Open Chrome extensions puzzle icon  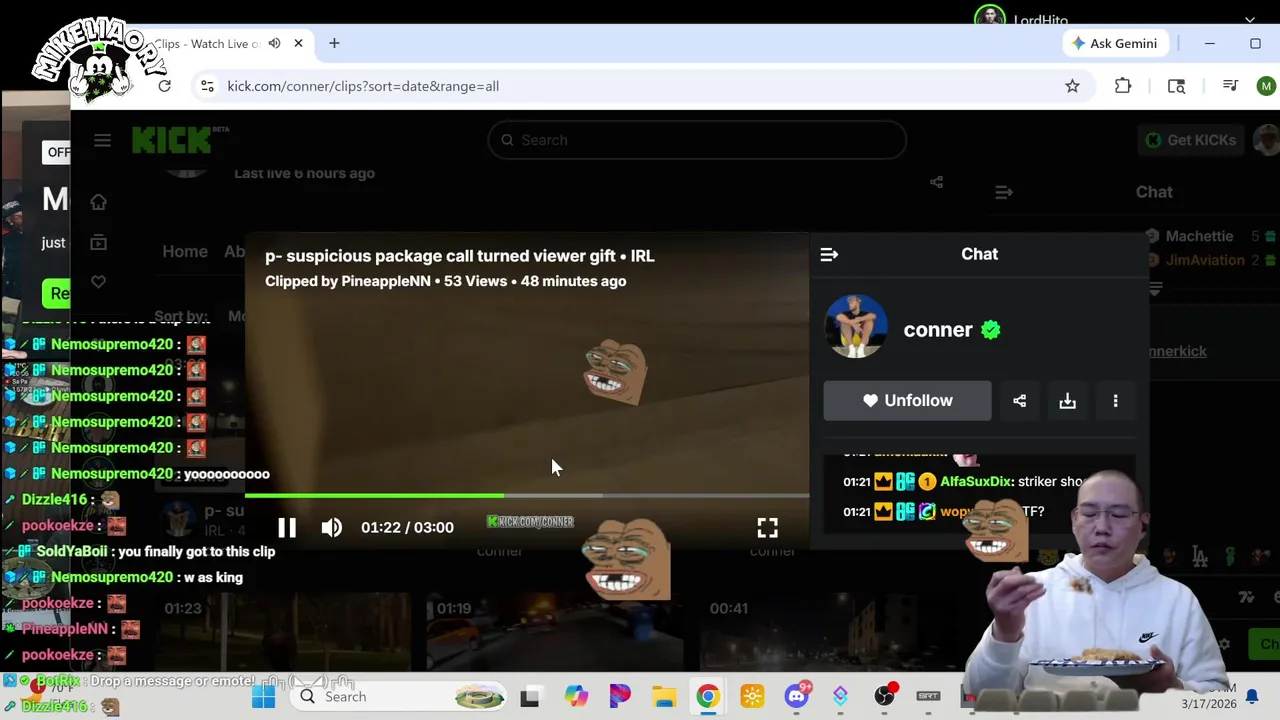[x=1123, y=86]
